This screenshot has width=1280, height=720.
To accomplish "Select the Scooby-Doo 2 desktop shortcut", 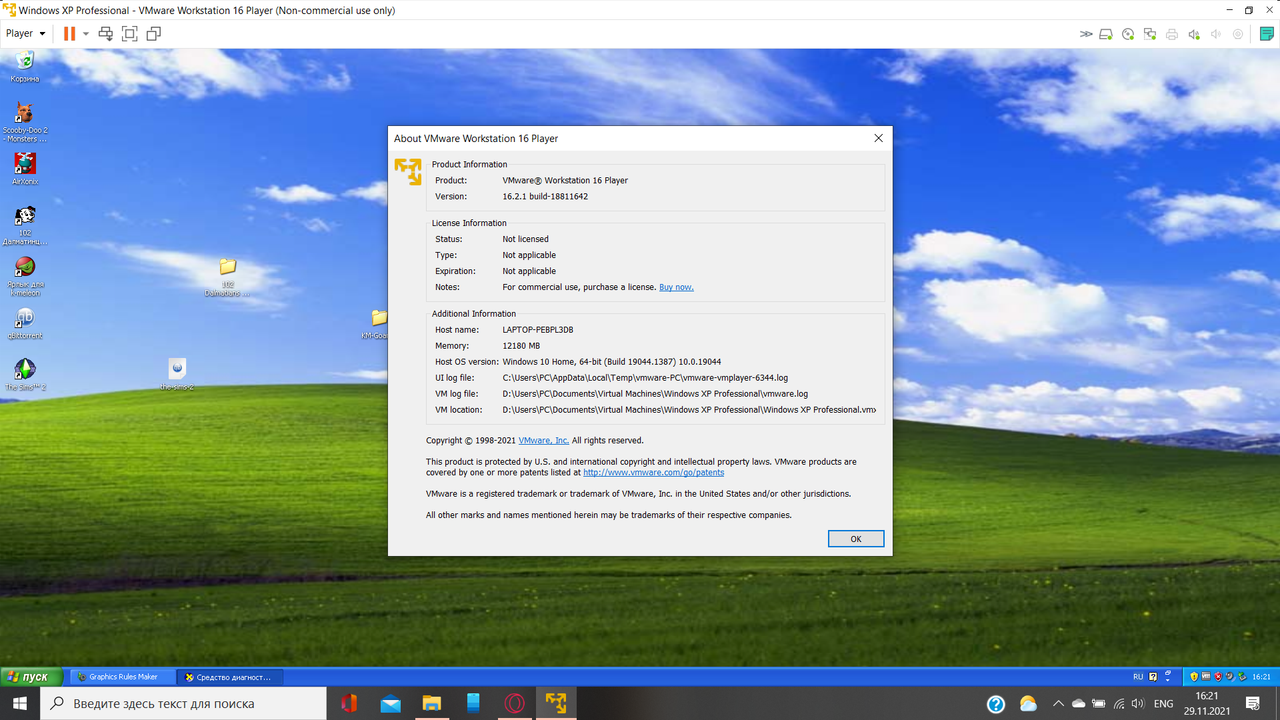I will [25, 122].
